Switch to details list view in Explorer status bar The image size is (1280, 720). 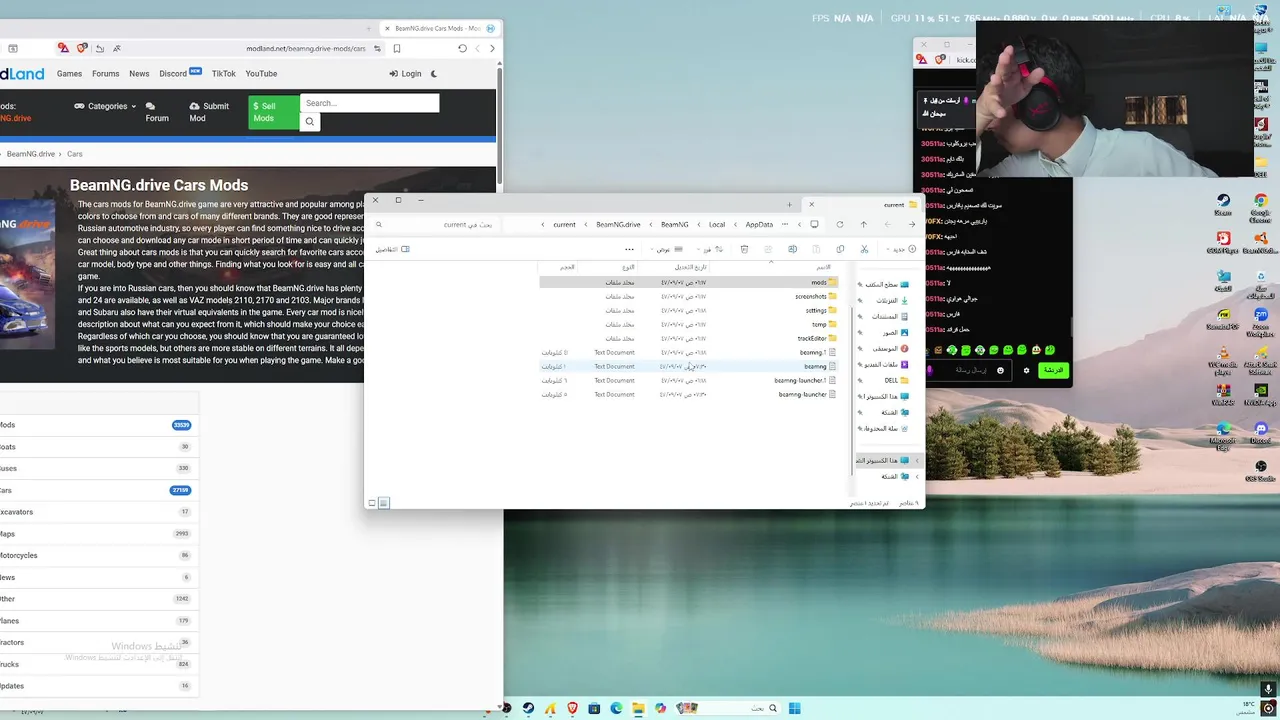pos(383,503)
